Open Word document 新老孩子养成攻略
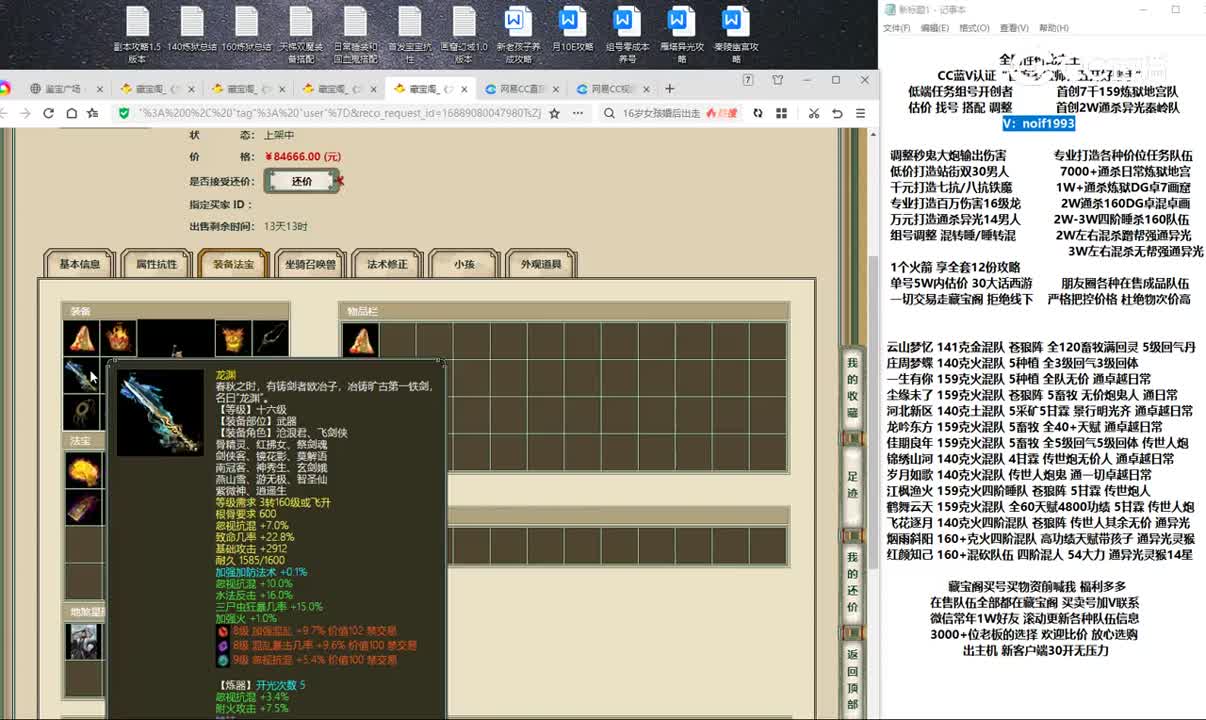This screenshot has width=1206, height=720. (517, 34)
